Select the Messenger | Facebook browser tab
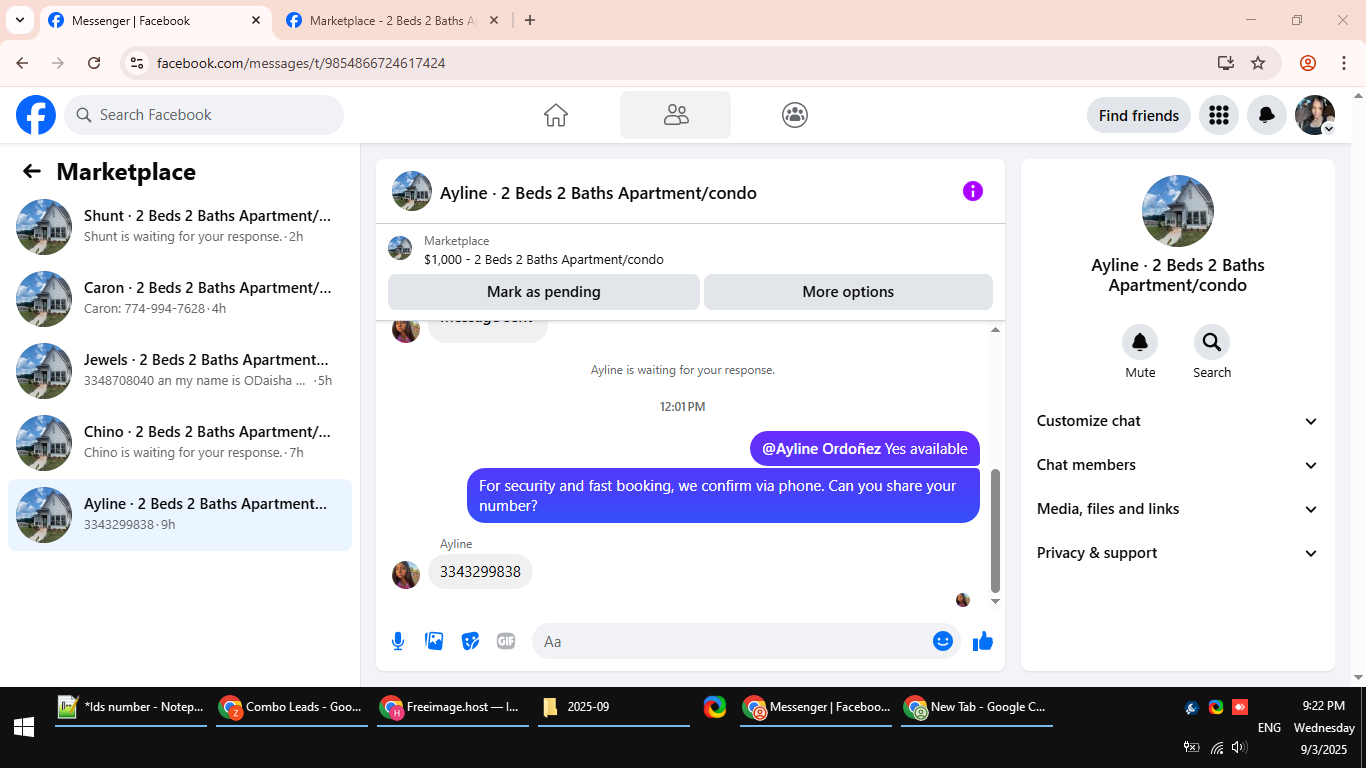Image resolution: width=1366 pixels, height=768 pixels. coord(155,20)
